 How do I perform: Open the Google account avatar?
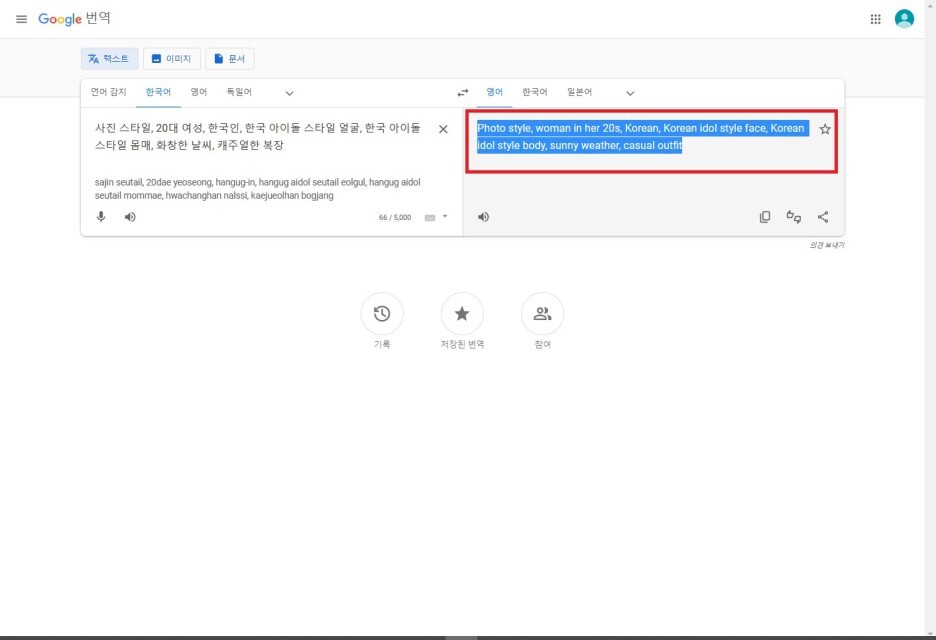[904, 19]
